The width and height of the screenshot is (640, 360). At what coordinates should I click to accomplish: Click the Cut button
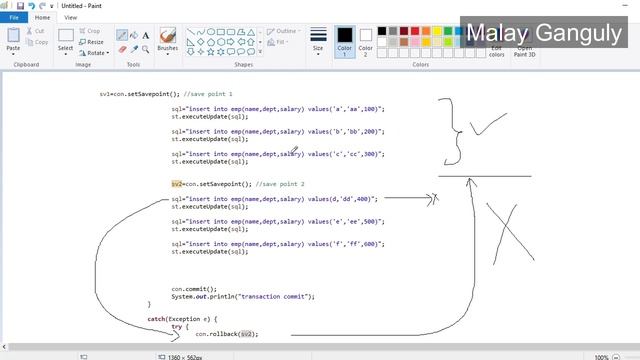click(x=36, y=31)
